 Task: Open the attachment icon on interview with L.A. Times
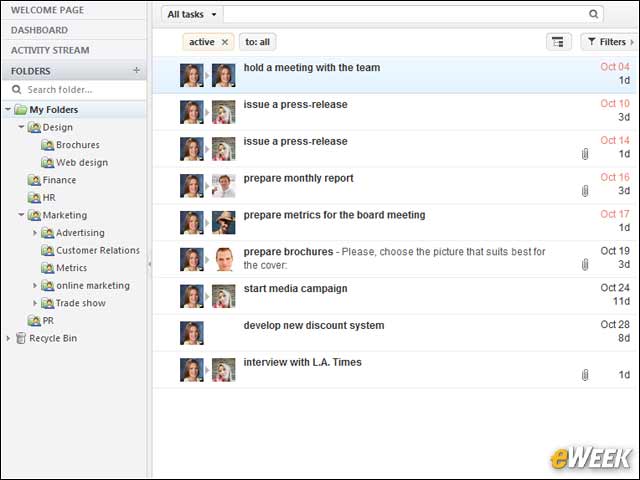pyautogui.click(x=585, y=375)
